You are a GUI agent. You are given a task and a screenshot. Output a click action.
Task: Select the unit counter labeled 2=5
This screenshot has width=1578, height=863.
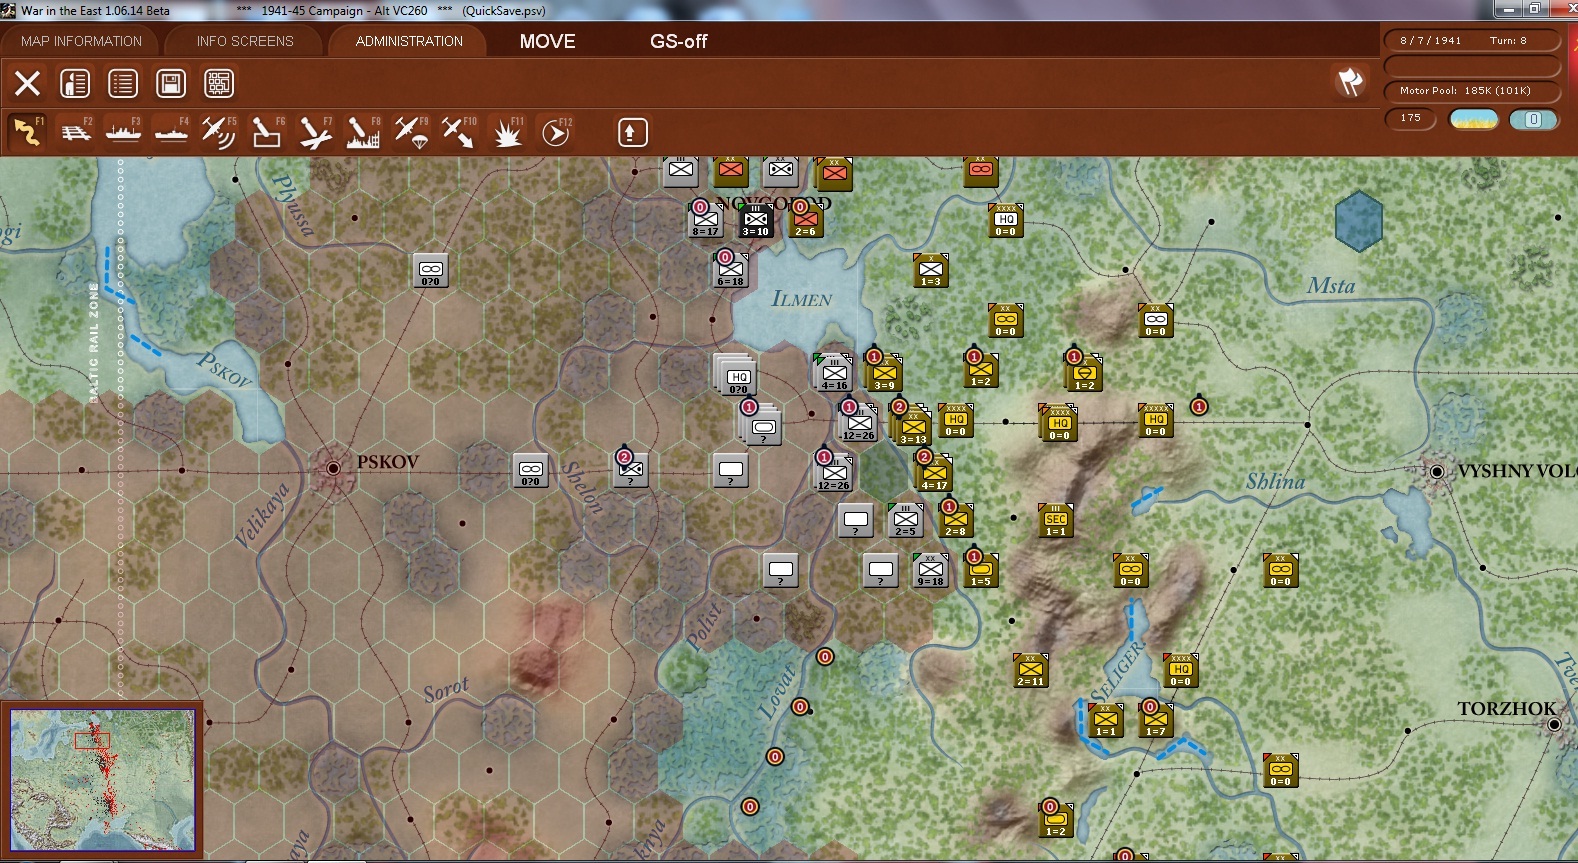tap(906, 520)
